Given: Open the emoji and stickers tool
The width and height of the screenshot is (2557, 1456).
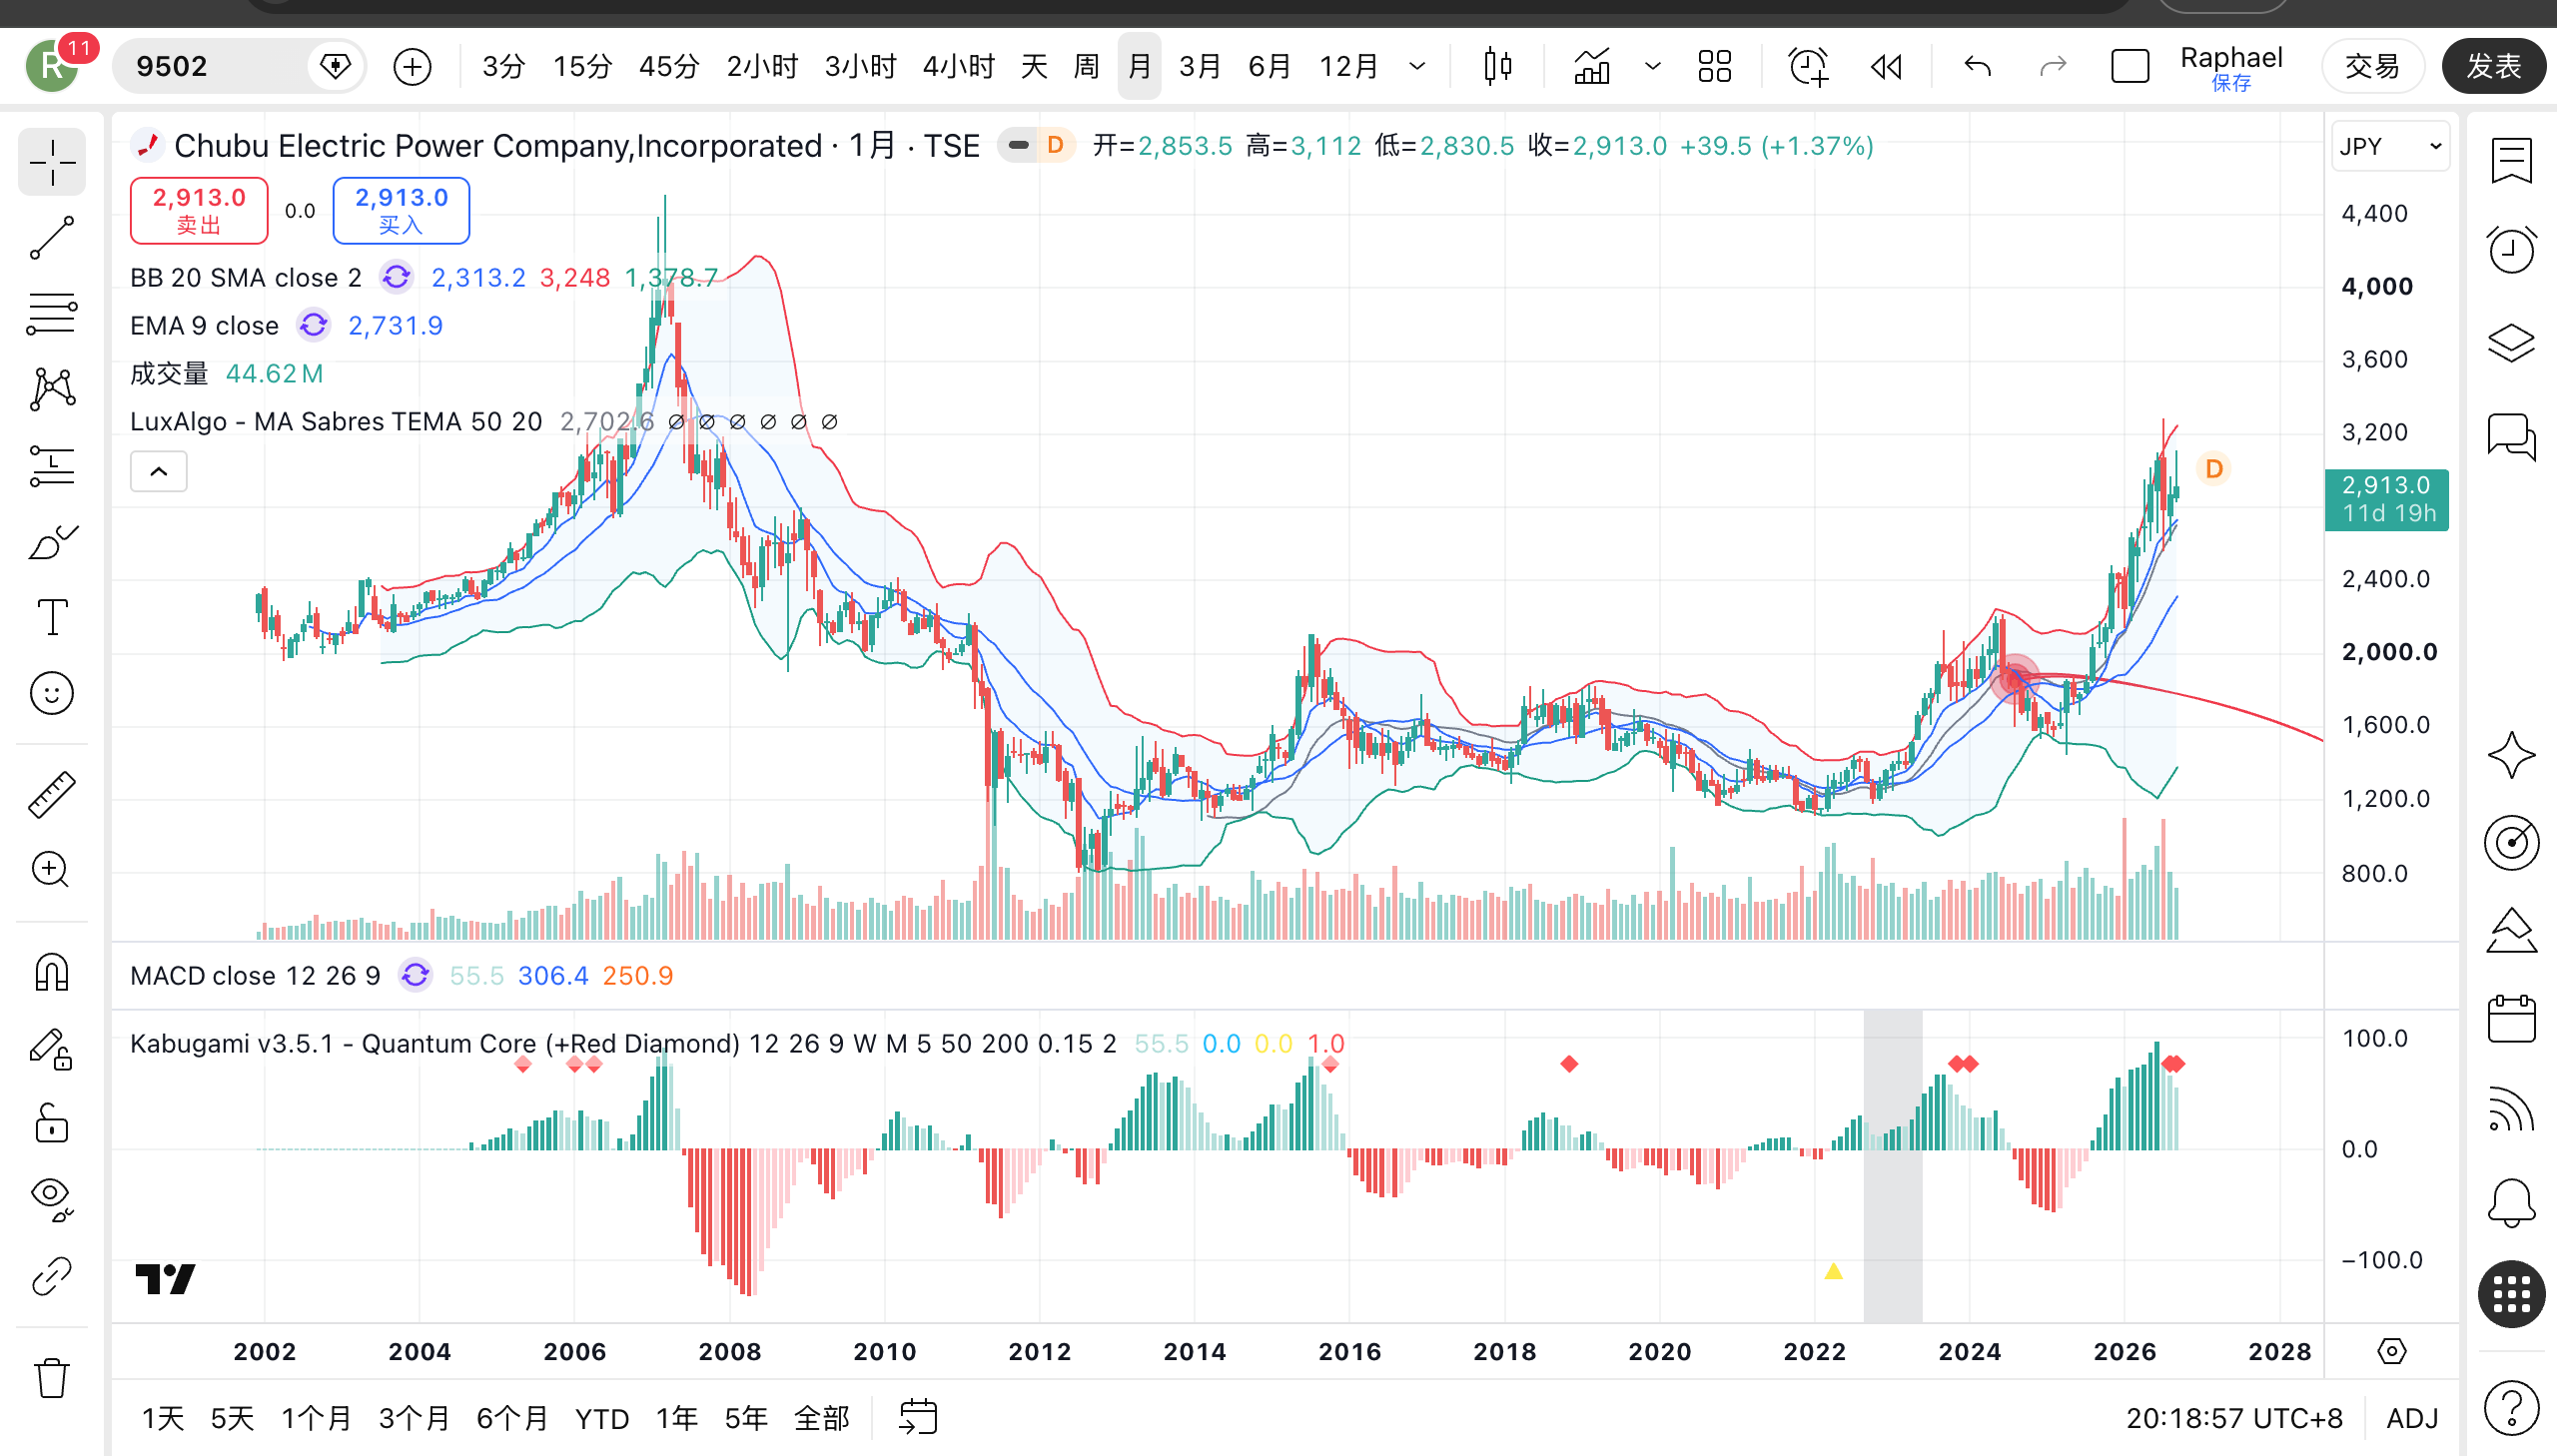Looking at the screenshot, I should pos(52,693).
